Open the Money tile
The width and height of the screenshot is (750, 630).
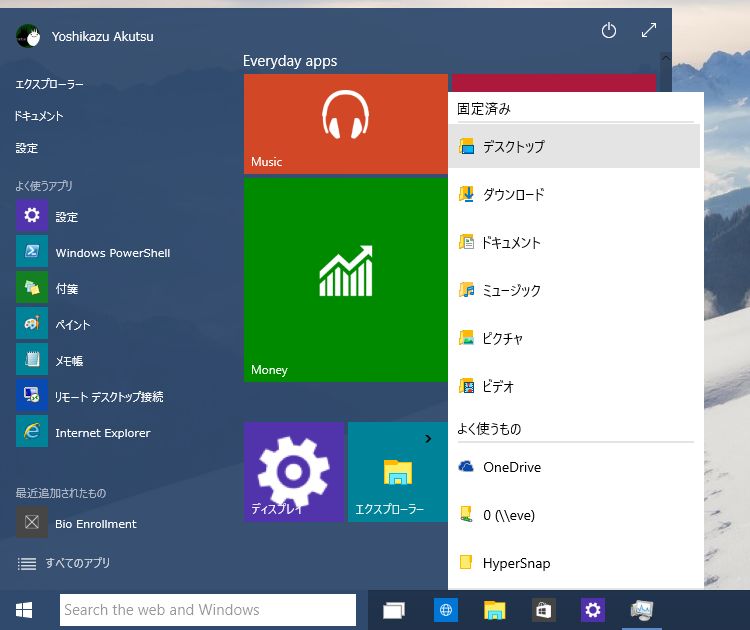pyautogui.click(x=345, y=280)
